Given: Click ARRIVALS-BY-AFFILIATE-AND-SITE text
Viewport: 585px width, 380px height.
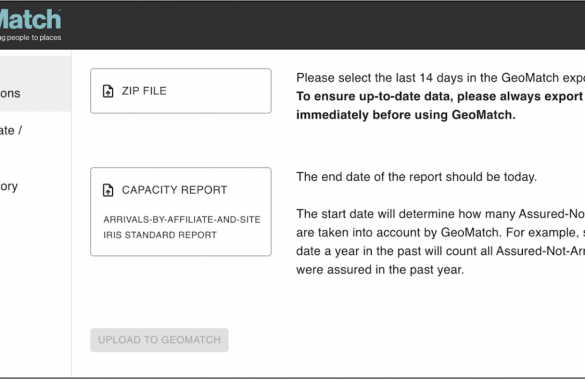Looking at the screenshot, I should [x=182, y=220].
